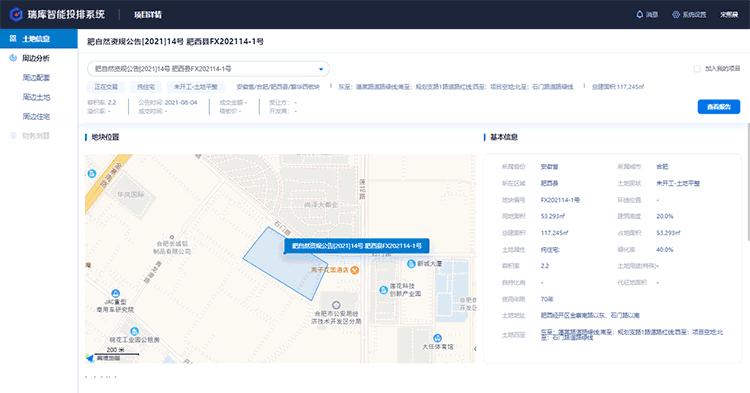Viewport: 750px width, 393px height.
Task: Click the 70年 usage term value
Action: coord(547,299)
